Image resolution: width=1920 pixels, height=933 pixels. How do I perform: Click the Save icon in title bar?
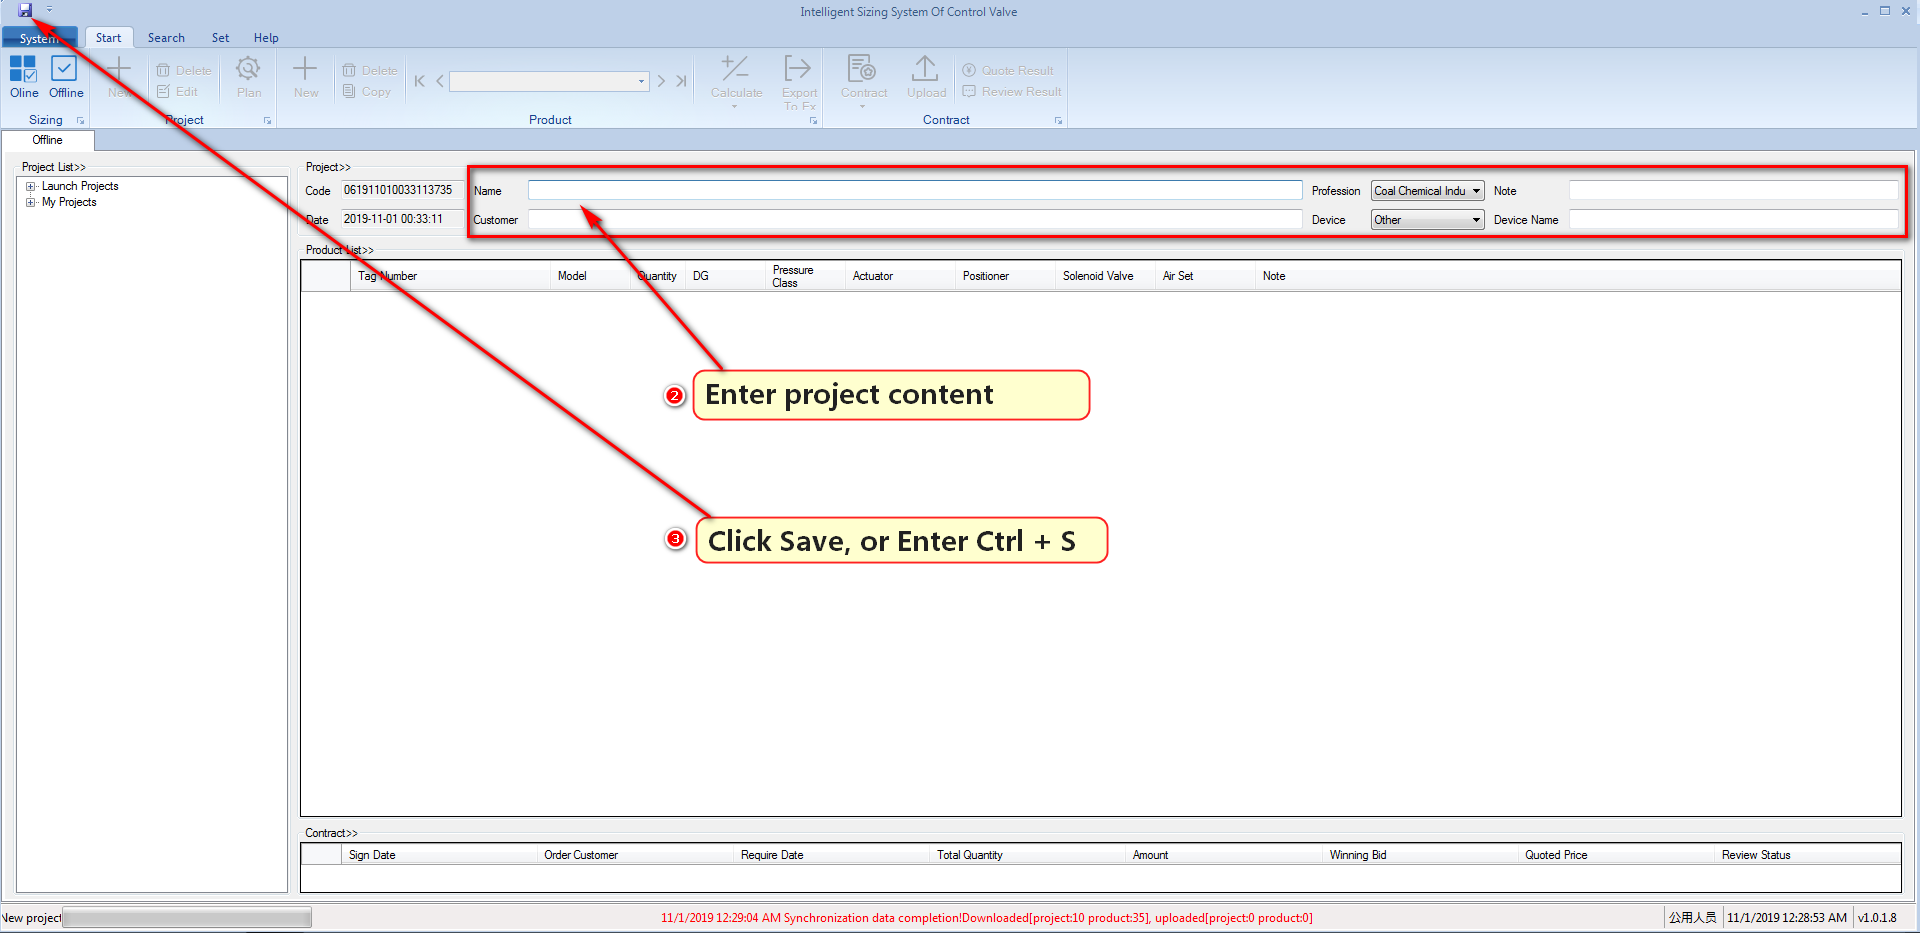point(25,10)
